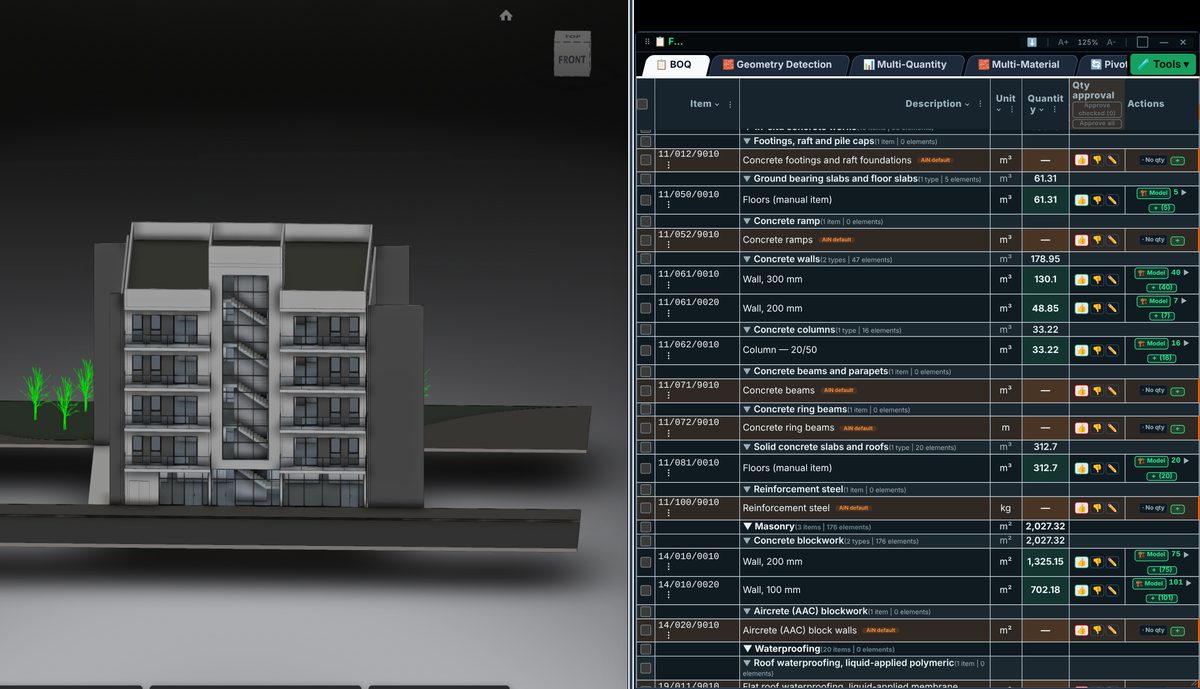Click the 2,027.32 quantity in the Masonry row
This screenshot has width=1200, height=689.
[x=1045, y=526]
